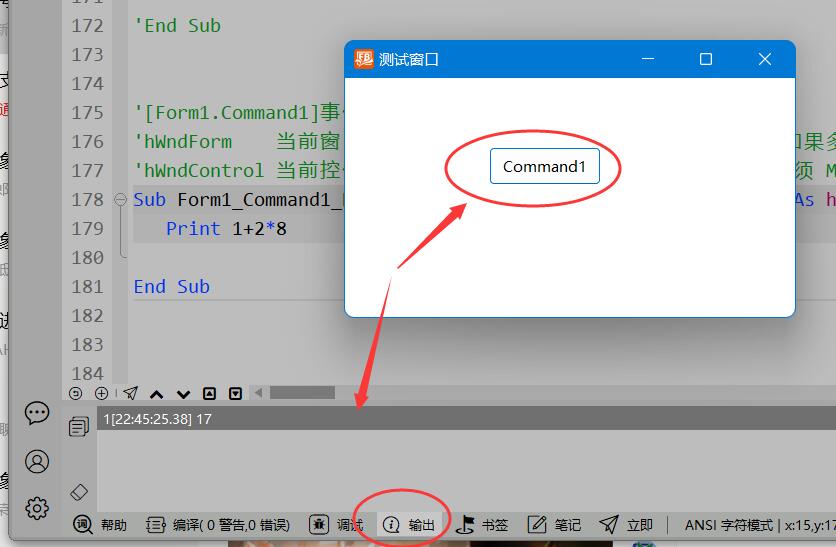
Task: Click the horizontal scrollbar left arrow
Action: tap(258, 394)
